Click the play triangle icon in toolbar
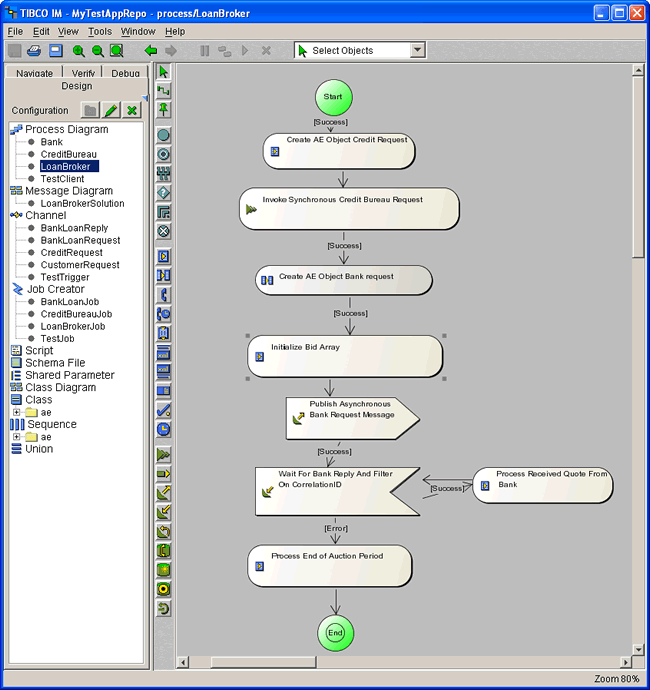650x690 pixels. coord(245,51)
